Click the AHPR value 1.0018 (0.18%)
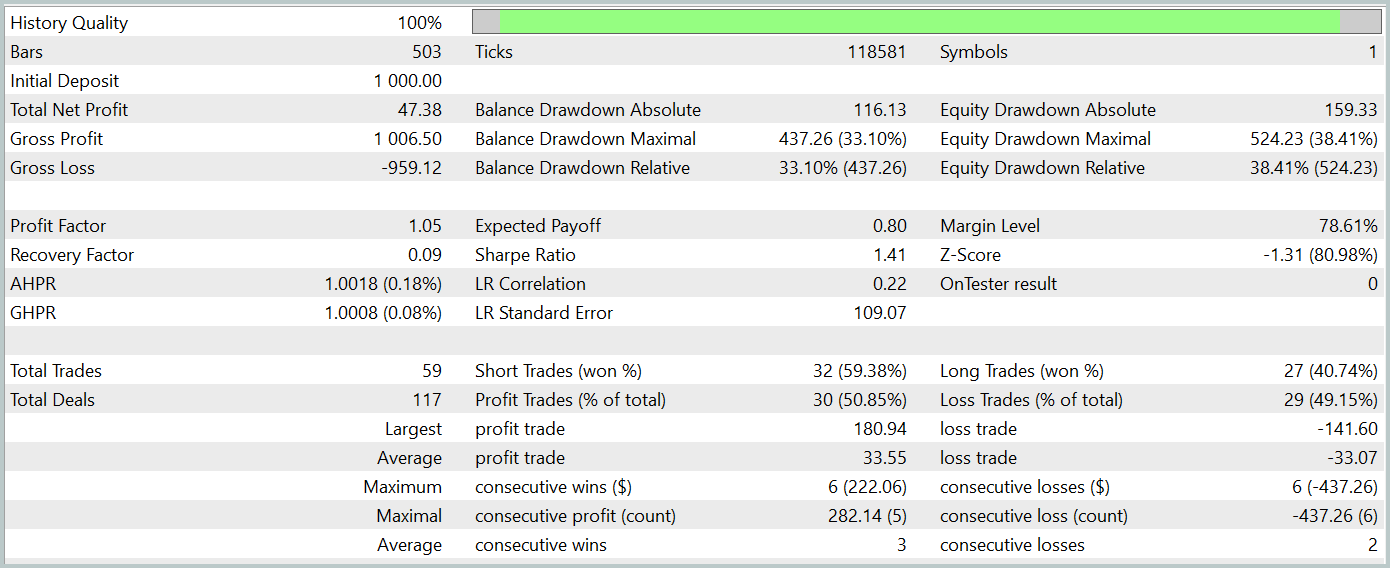Screen dimensions: 1390x568 point(383,284)
